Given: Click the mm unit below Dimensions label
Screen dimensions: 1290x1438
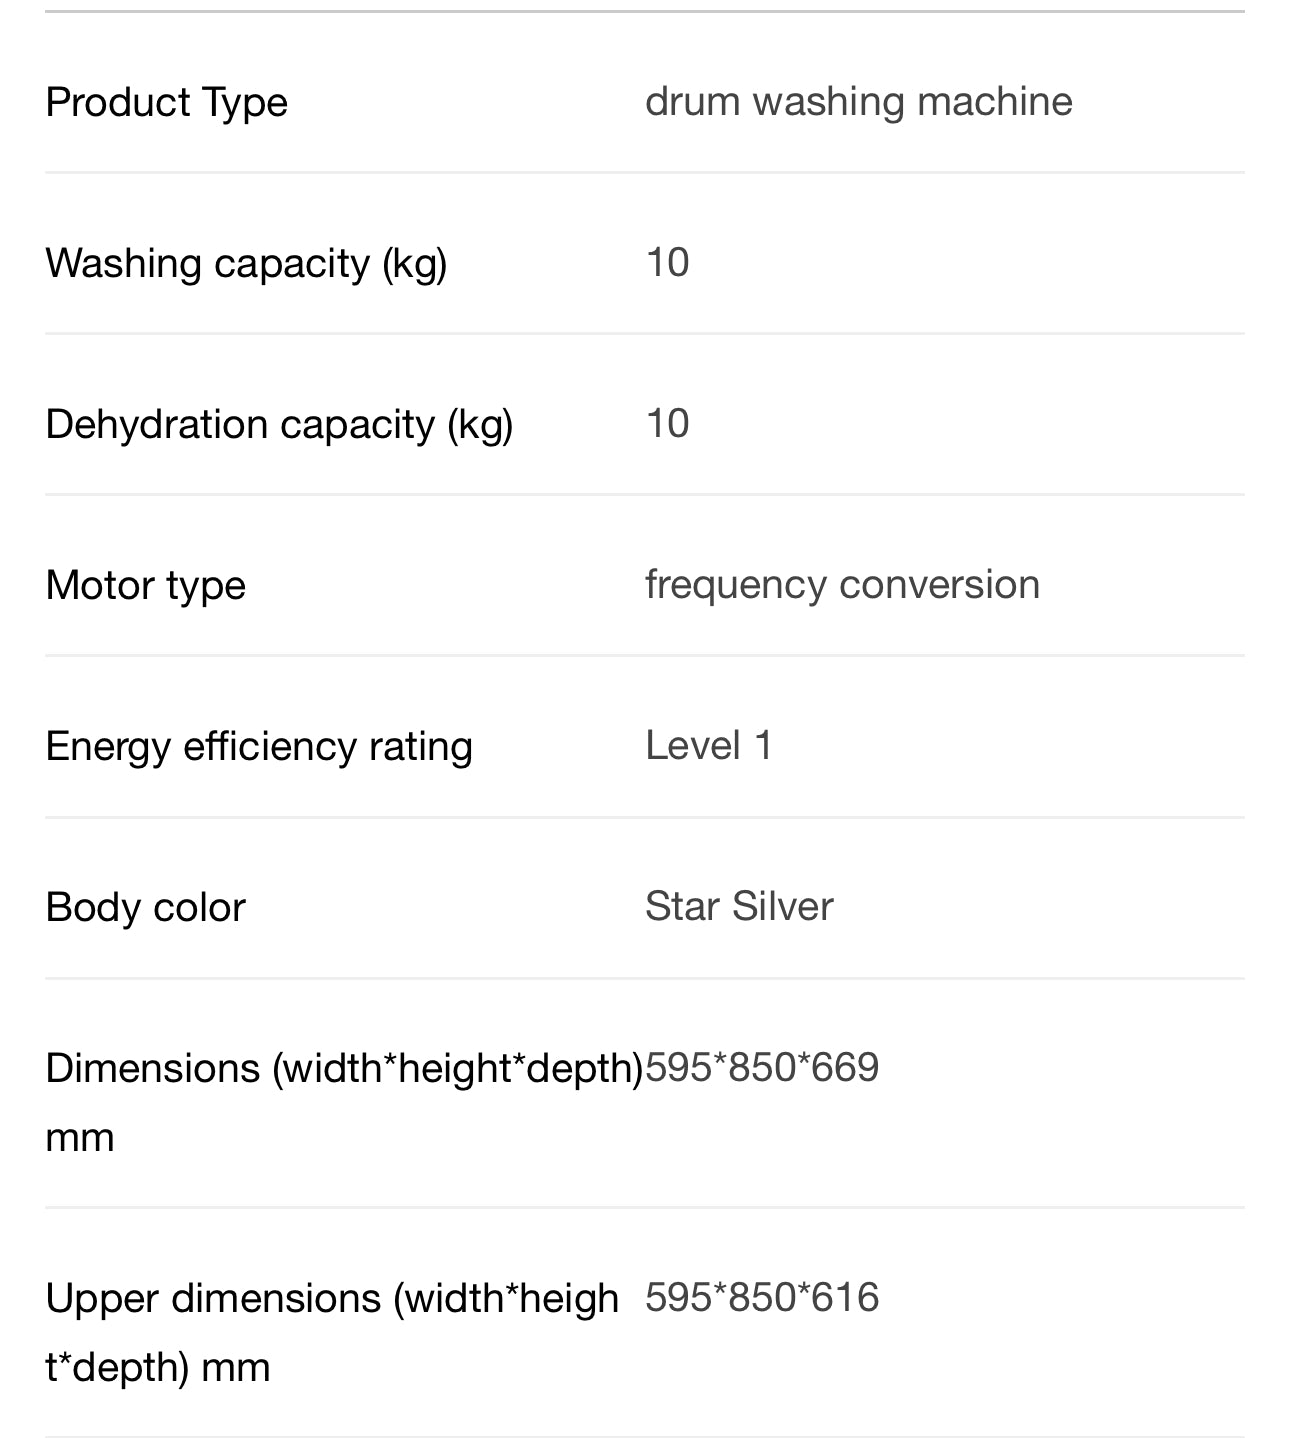Looking at the screenshot, I should point(80,1137).
